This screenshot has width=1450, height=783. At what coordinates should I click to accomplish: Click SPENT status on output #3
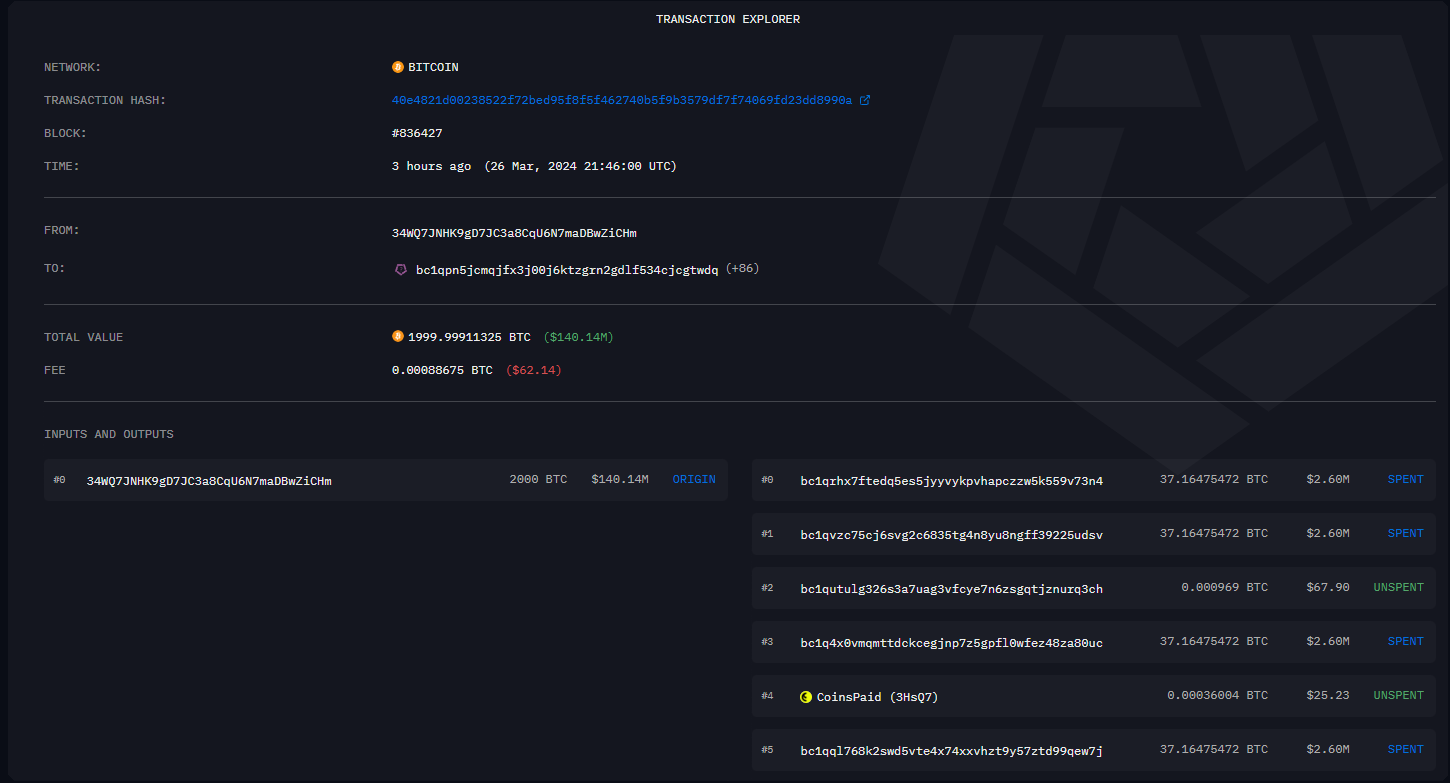tap(1405, 642)
